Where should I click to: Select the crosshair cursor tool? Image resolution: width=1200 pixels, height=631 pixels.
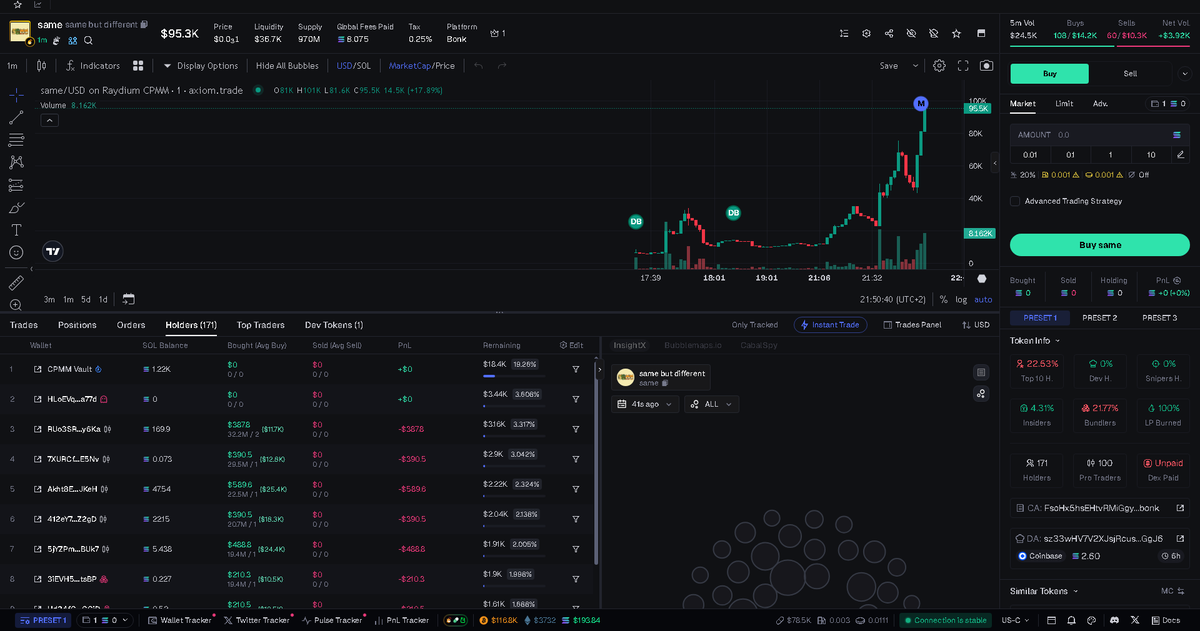tap(16, 95)
